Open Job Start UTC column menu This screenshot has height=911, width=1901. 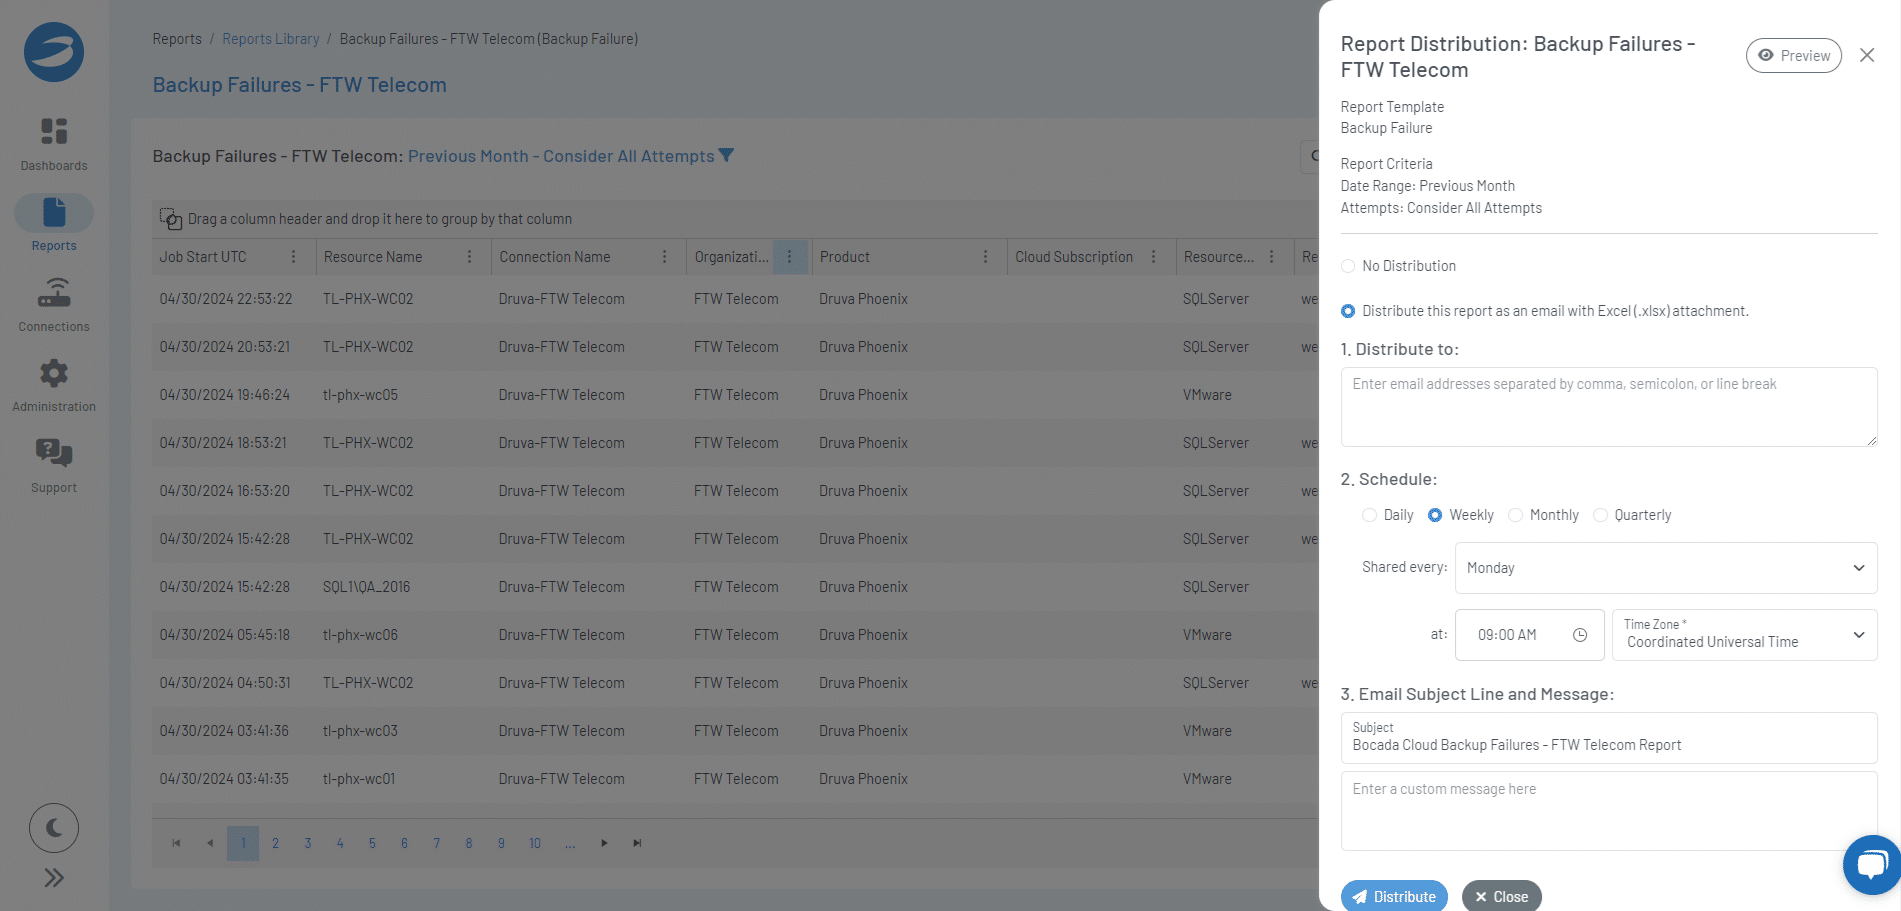tap(293, 257)
